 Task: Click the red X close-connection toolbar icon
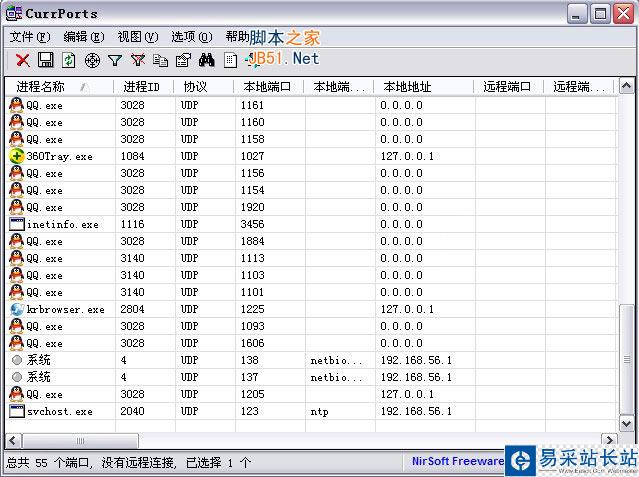(x=22, y=60)
